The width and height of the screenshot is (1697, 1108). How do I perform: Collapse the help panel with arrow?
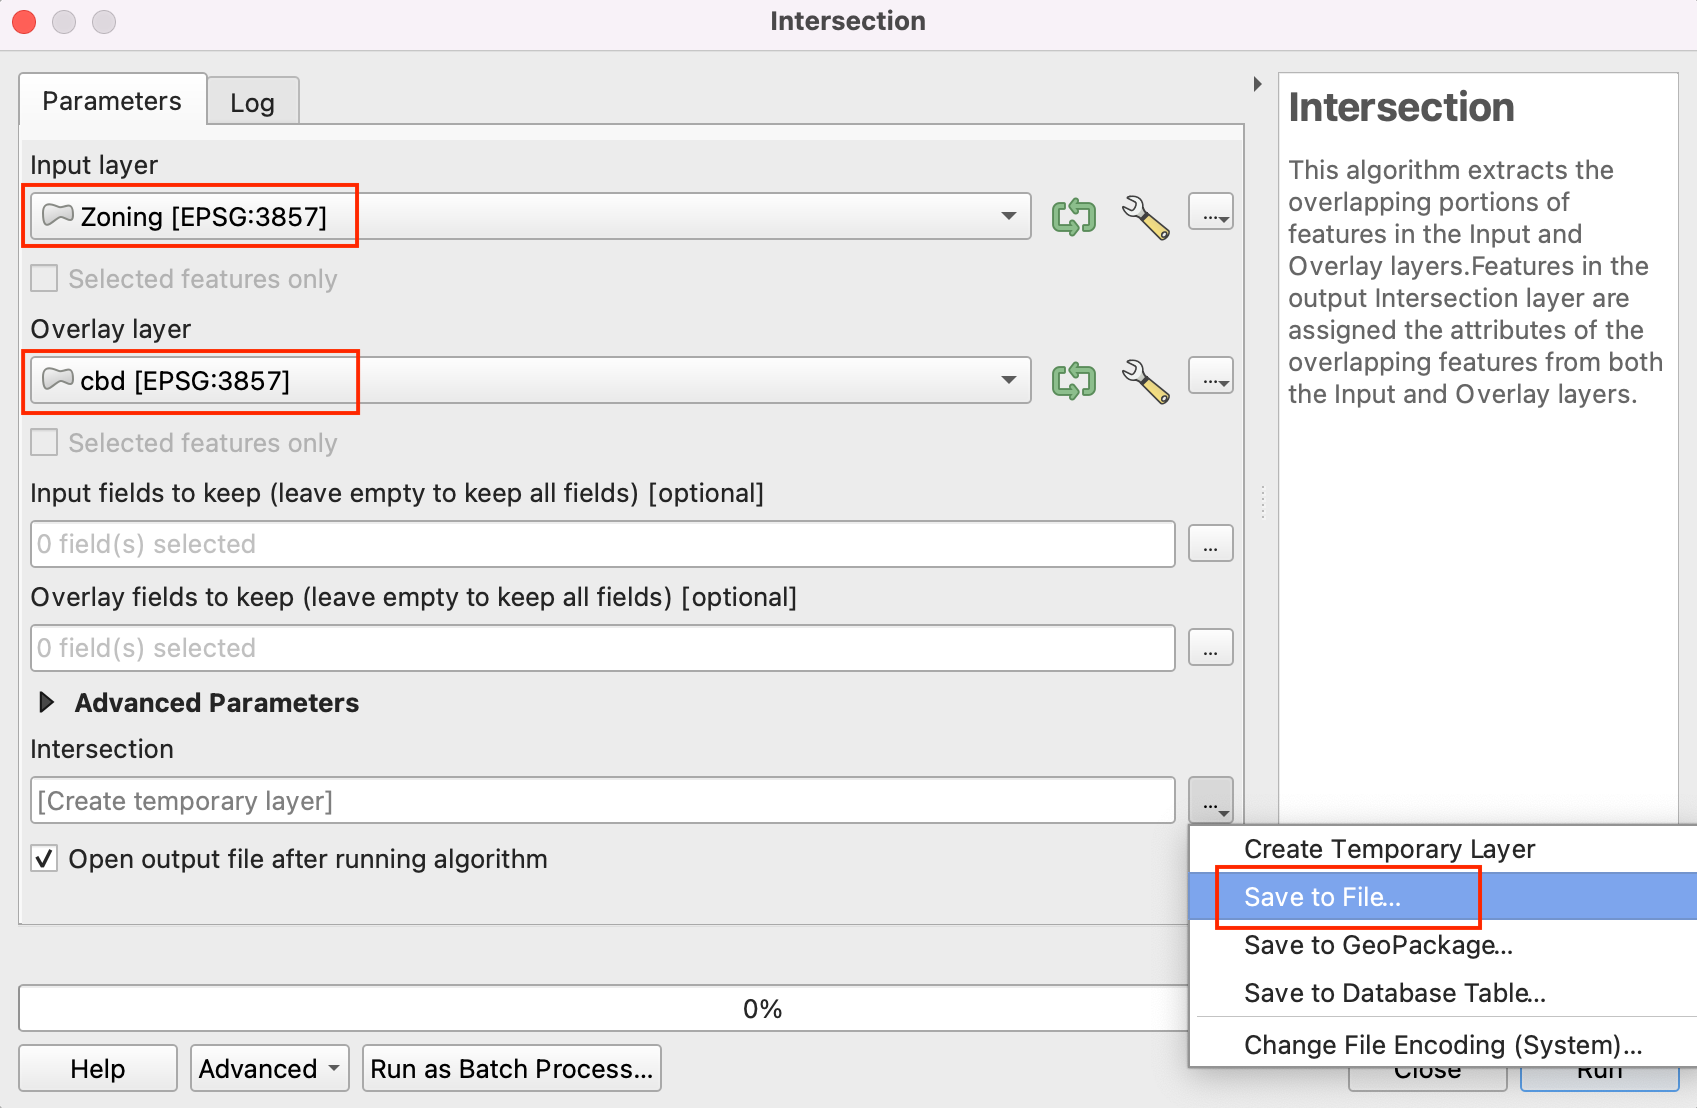pyautogui.click(x=1257, y=84)
